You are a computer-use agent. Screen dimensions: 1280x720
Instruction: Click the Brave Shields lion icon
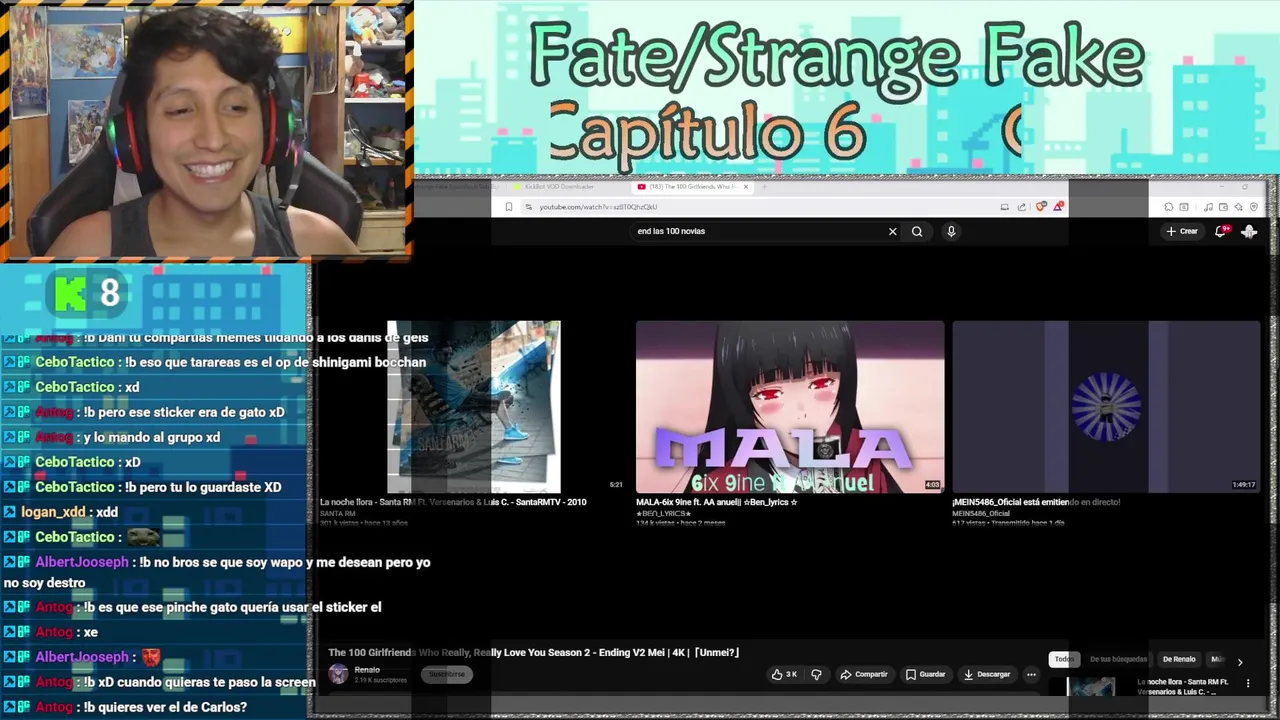pyautogui.click(x=1041, y=207)
